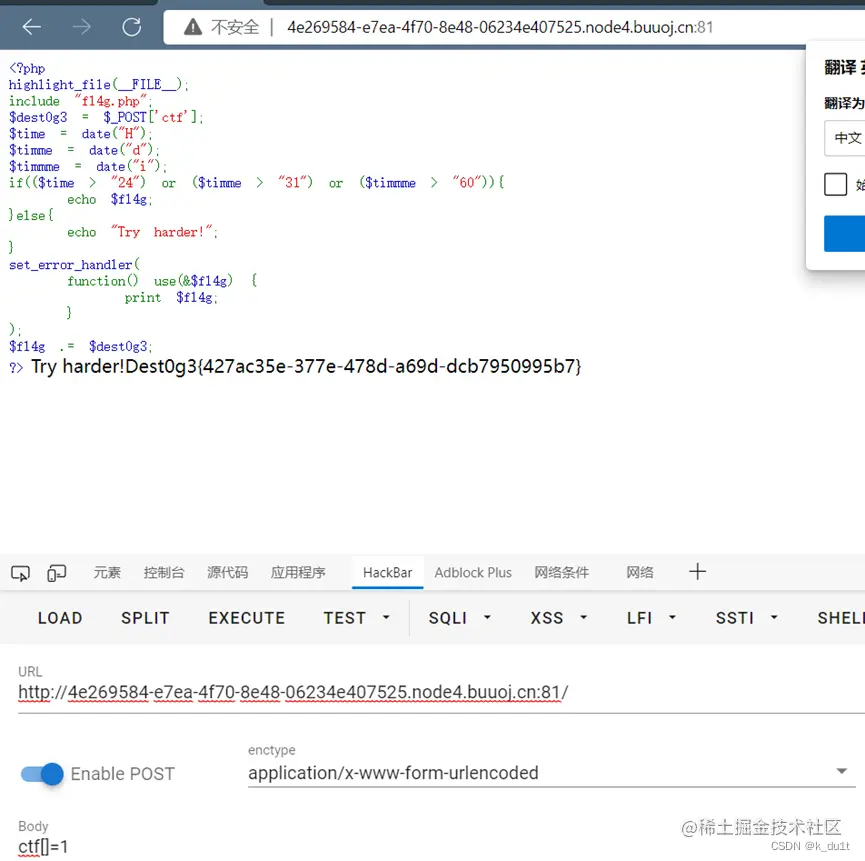Screen dimensions: 865x861
Task: Click the highlight_file(__FILE__) code line
Action: [x=99, y=84]
